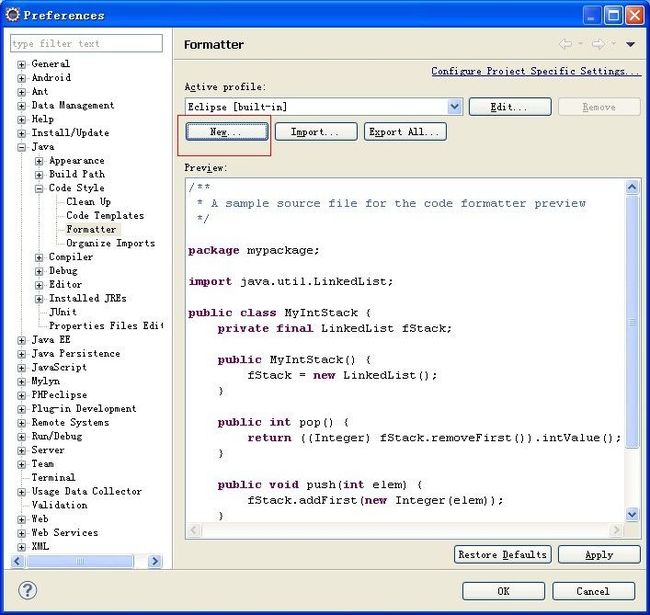Click the Export All button
The height and width of the screenshot is (615, 650).
pos(405,132)
